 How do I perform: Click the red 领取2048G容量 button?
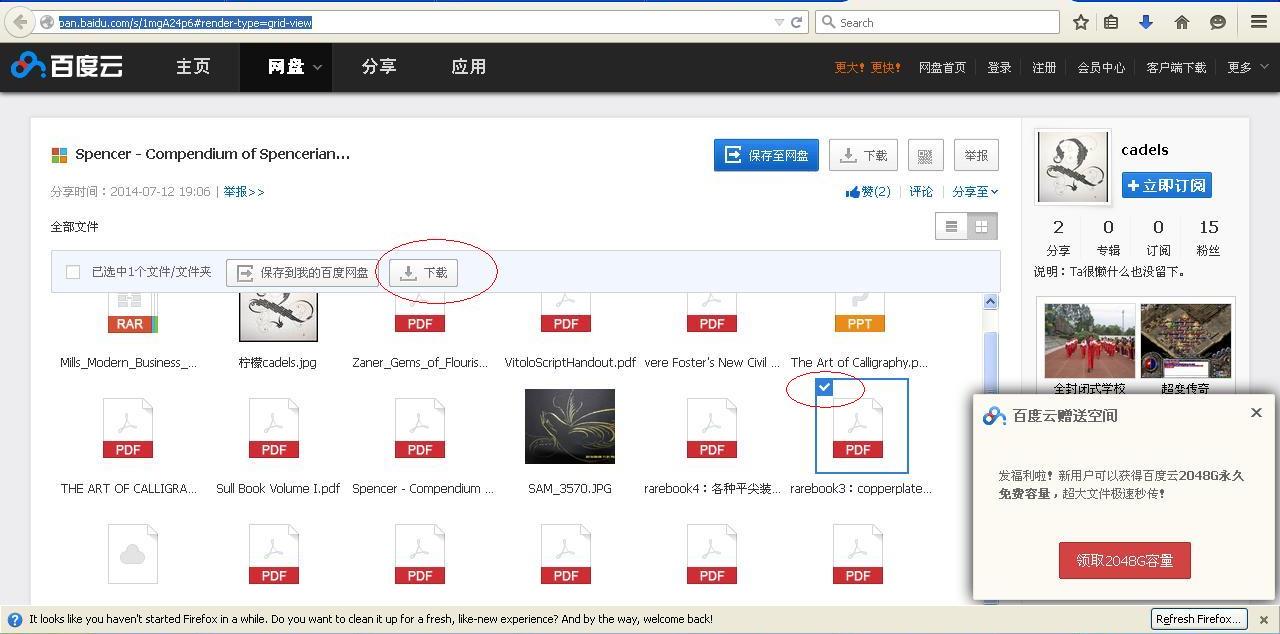tap(1124, 560)
